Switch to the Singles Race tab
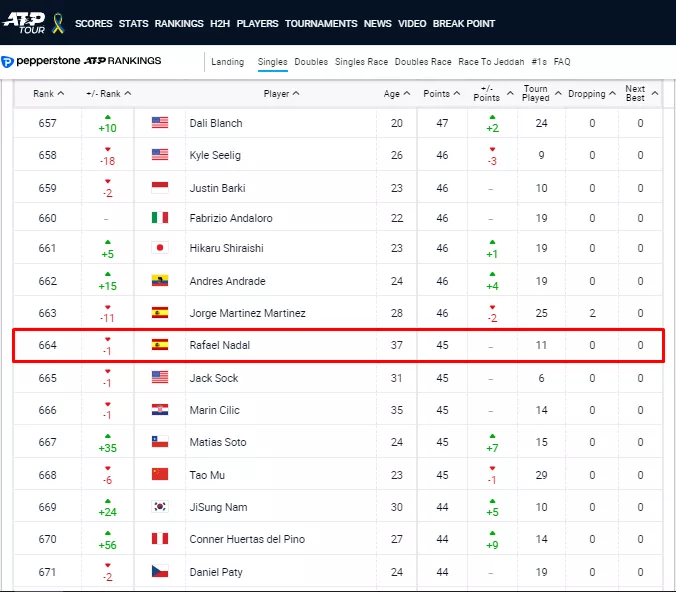The height and width of the screenshot is (592, 676). [361, 62]
